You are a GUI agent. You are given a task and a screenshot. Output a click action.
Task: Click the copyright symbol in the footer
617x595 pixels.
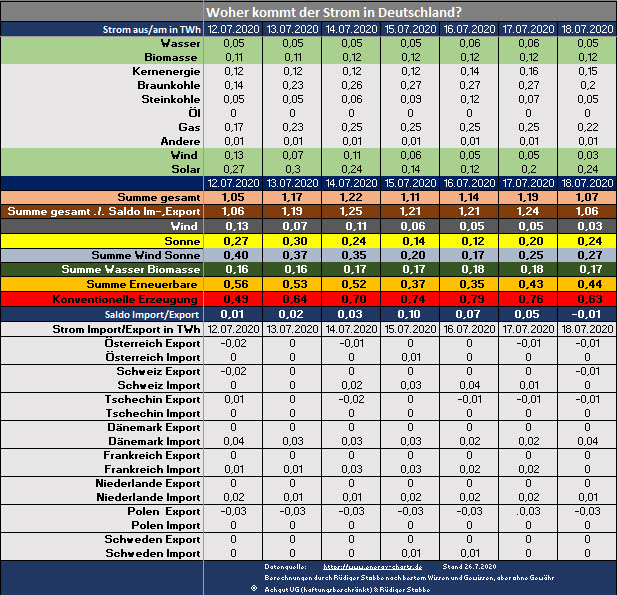coord(253,587)
